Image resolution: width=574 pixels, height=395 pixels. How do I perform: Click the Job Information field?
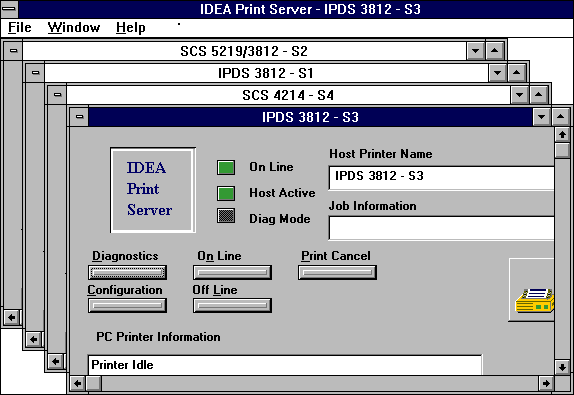coord(441,228)
